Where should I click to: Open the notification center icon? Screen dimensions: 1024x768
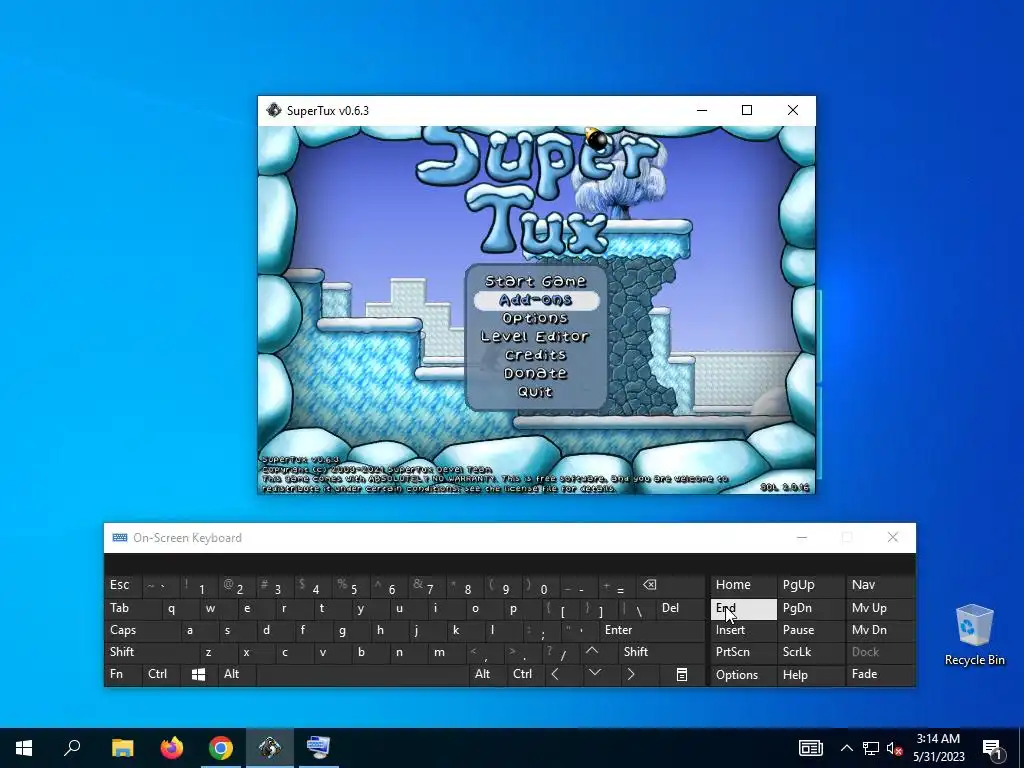click(x=992, y=748)
